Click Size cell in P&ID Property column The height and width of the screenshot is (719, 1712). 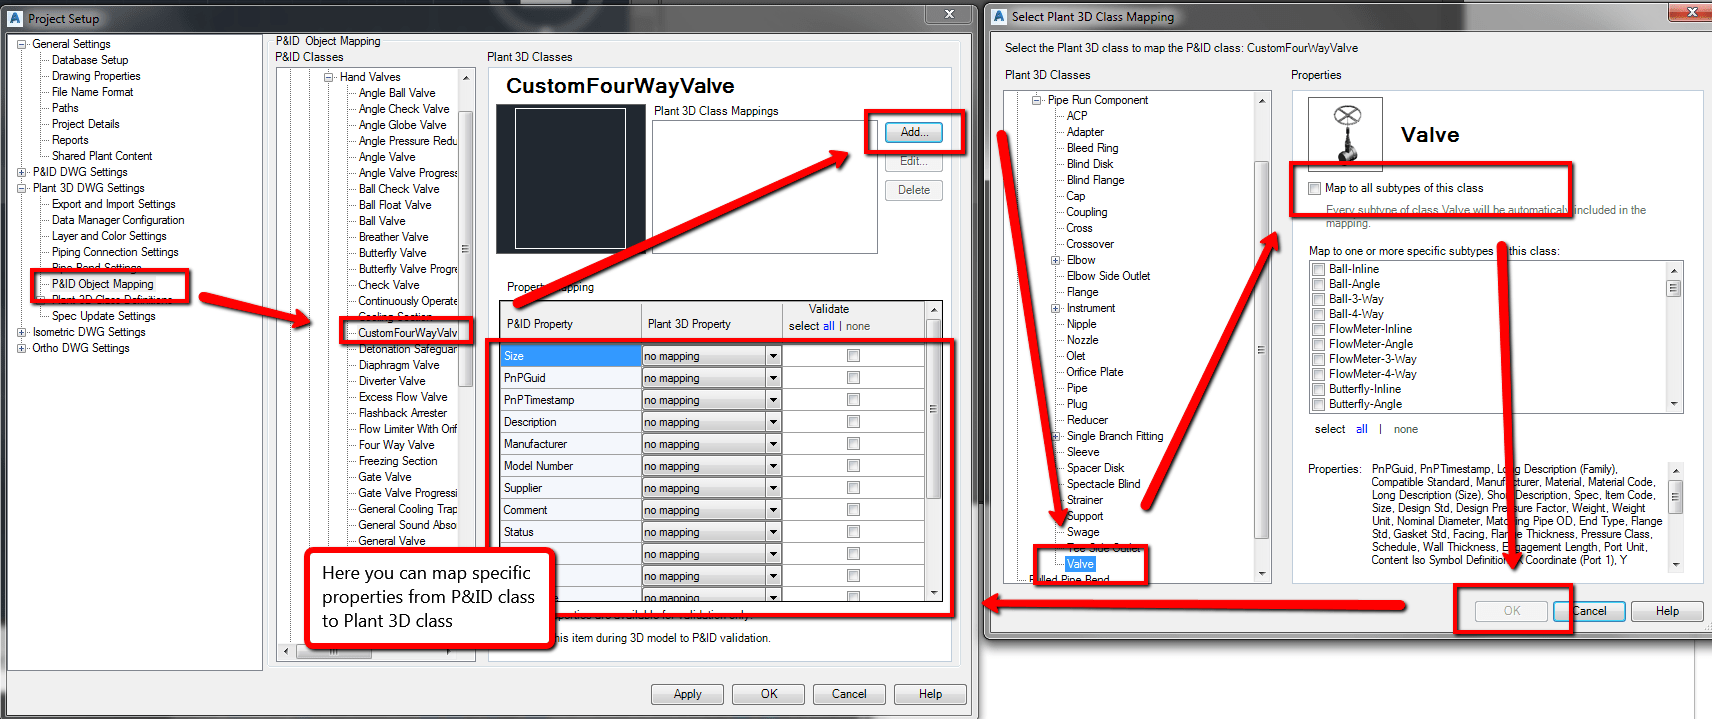(x=571, y=356)
